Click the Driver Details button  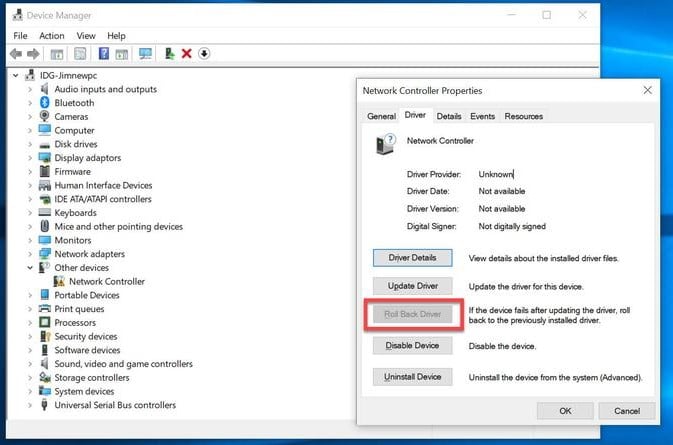(412, 258)
